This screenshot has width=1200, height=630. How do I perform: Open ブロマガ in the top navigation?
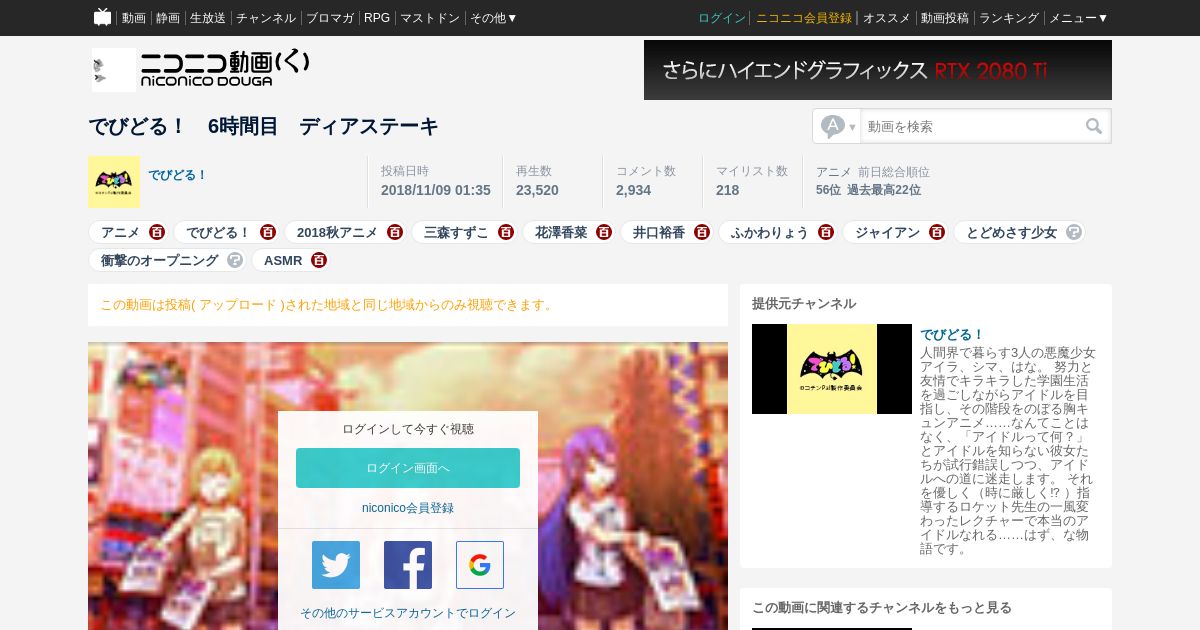click(x=330, y=18)
